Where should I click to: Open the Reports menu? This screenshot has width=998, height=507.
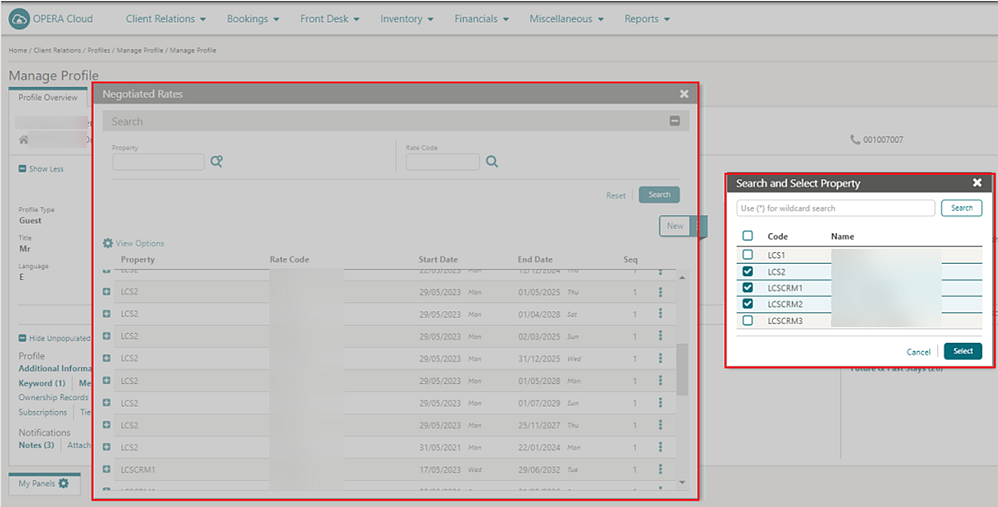(647, 19)
